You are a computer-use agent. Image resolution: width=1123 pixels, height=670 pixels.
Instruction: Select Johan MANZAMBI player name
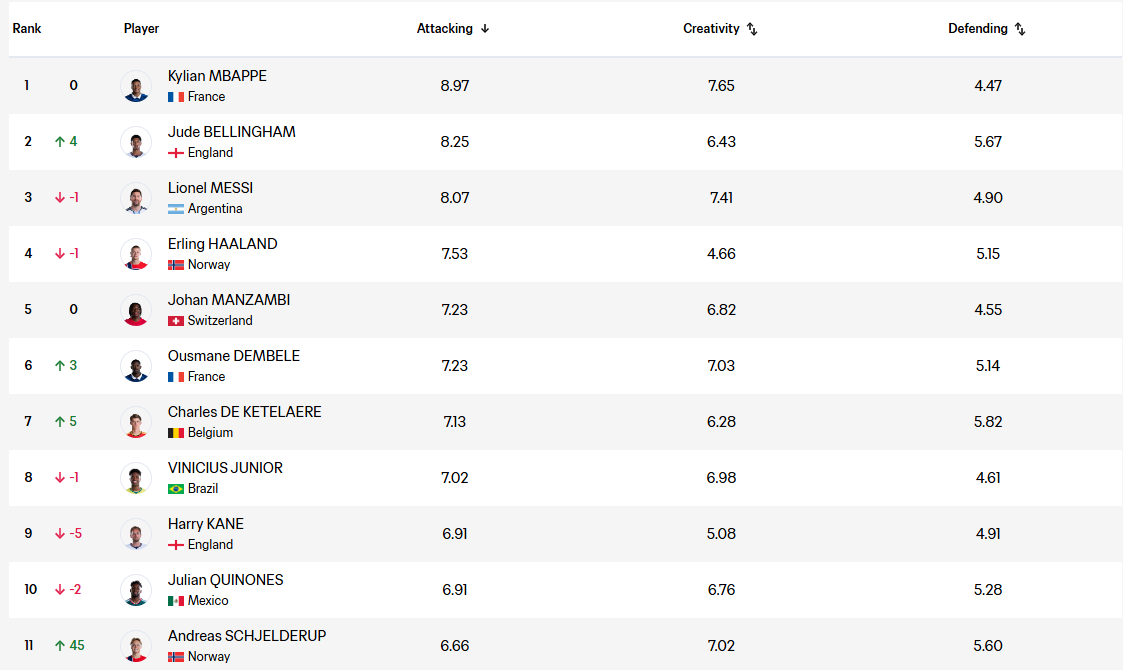[229, 300]
